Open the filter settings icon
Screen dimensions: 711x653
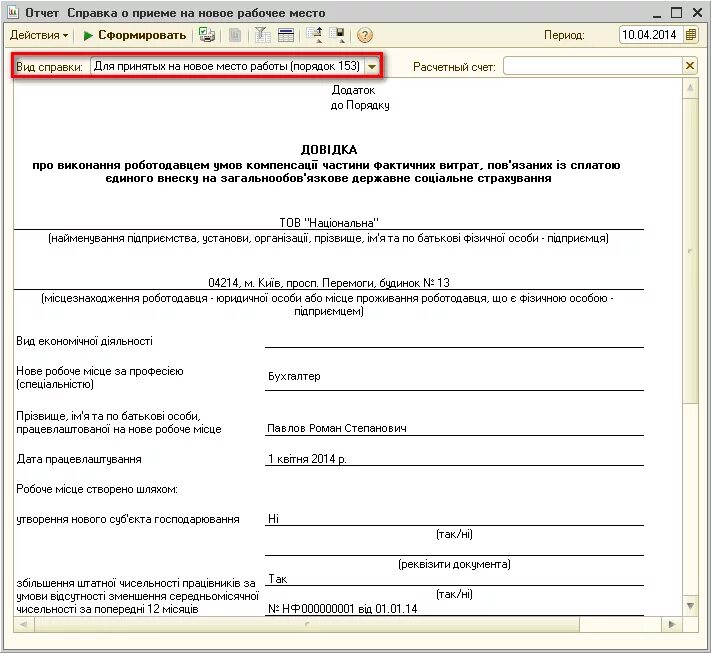tap(262, 35)
